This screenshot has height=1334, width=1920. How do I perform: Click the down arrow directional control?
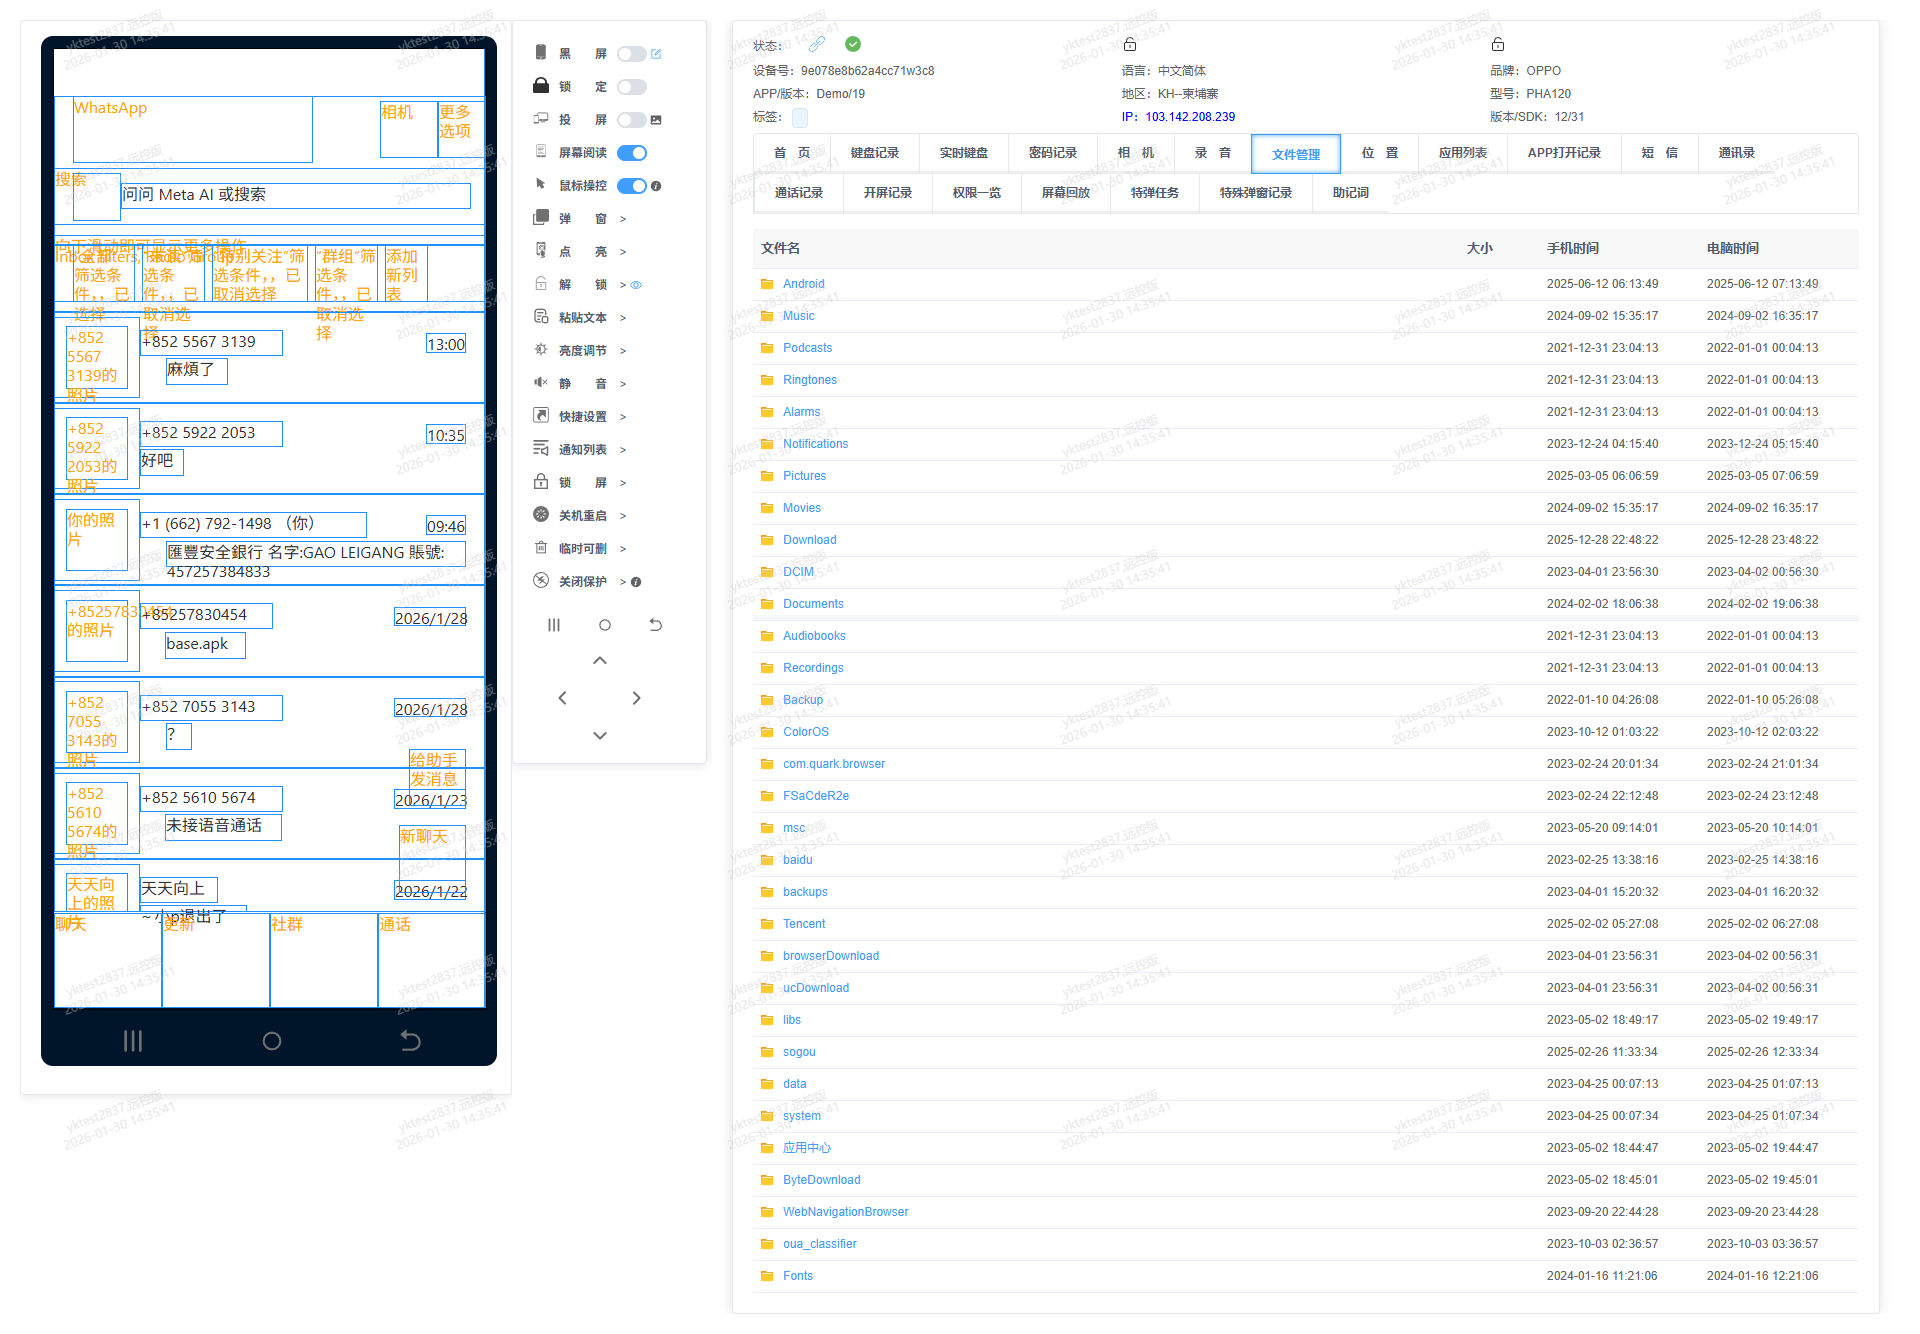coord(600,735)
